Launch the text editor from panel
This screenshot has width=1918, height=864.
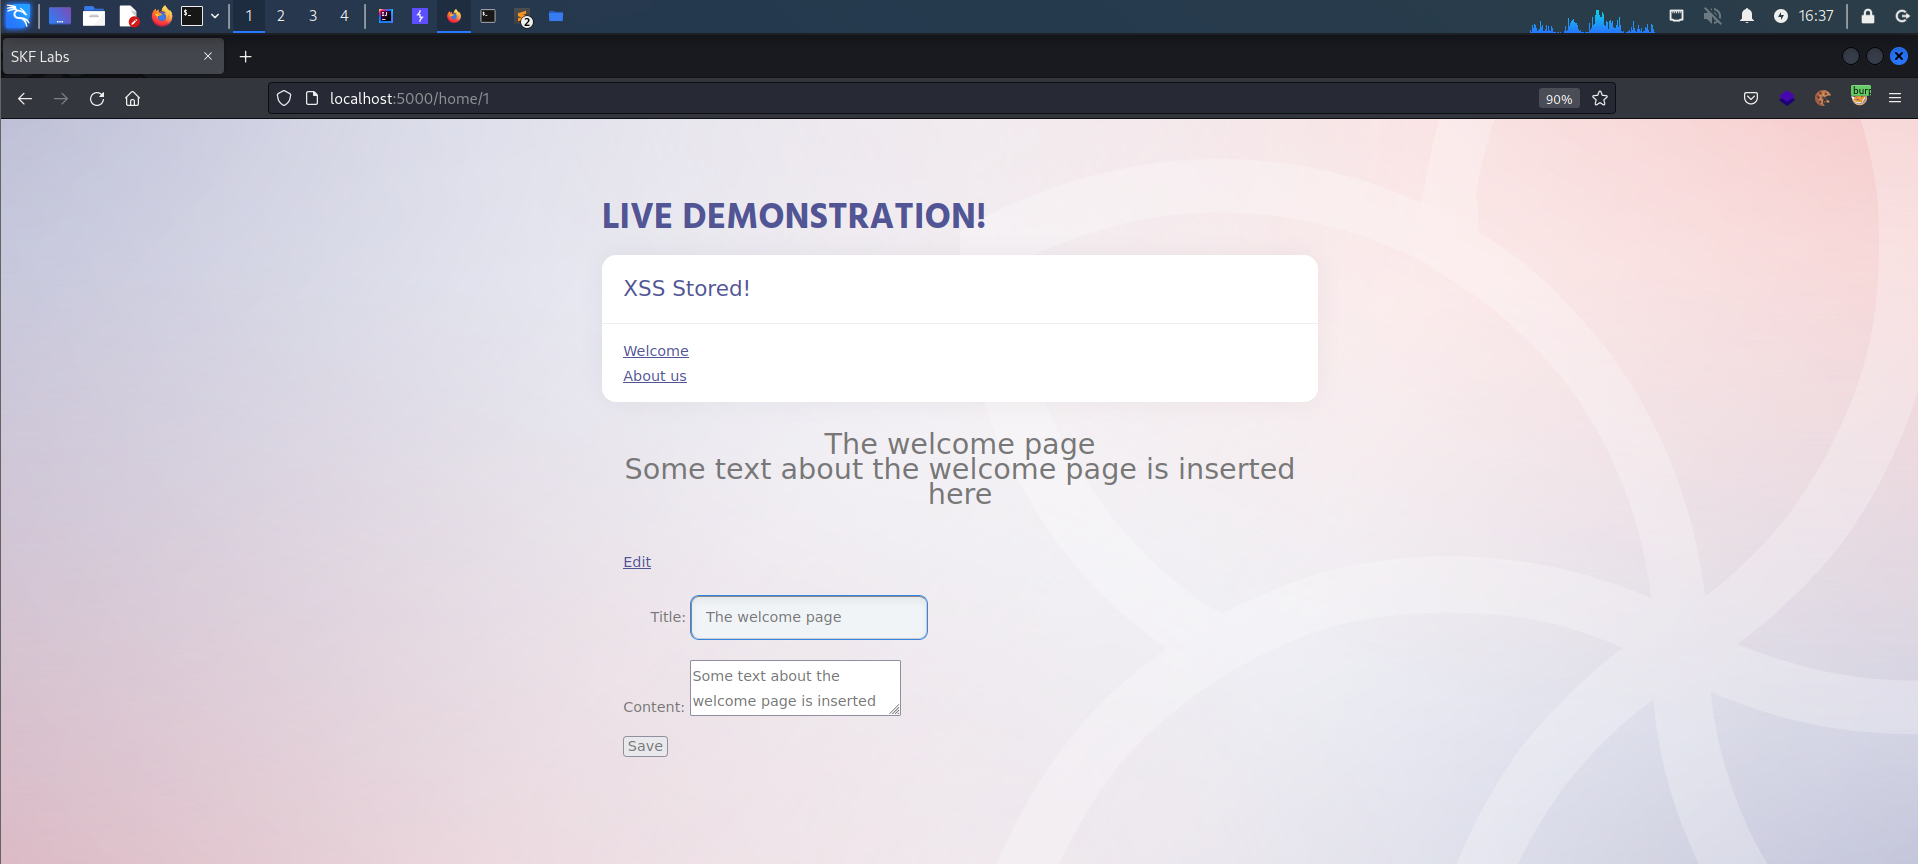point(128,16)
